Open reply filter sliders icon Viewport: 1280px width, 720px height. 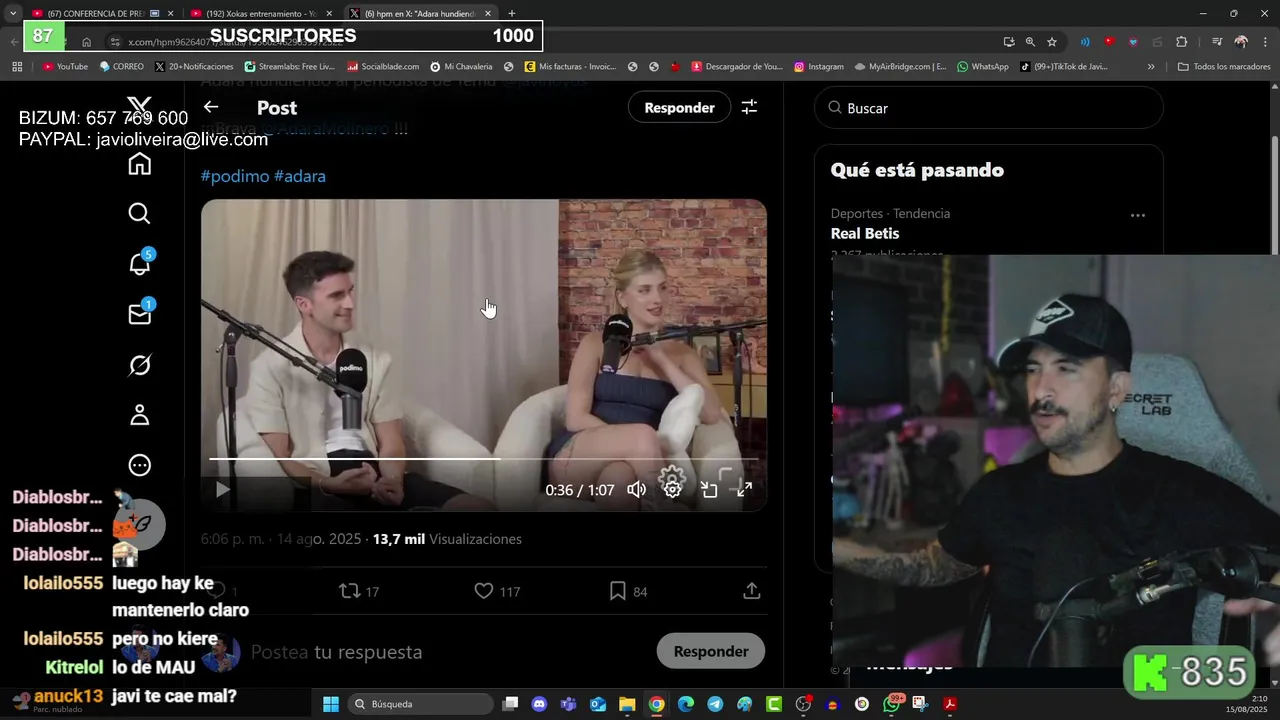[x=749, y=107]
